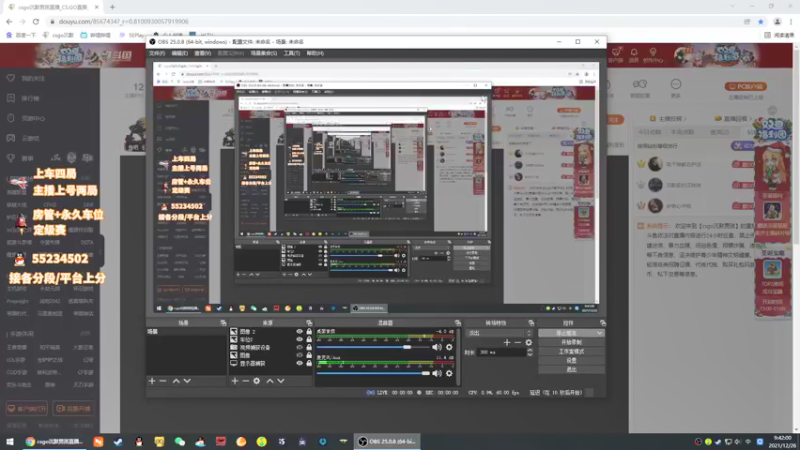
Task: Move the selected source down in sources panel
Action: coord(281,381)
